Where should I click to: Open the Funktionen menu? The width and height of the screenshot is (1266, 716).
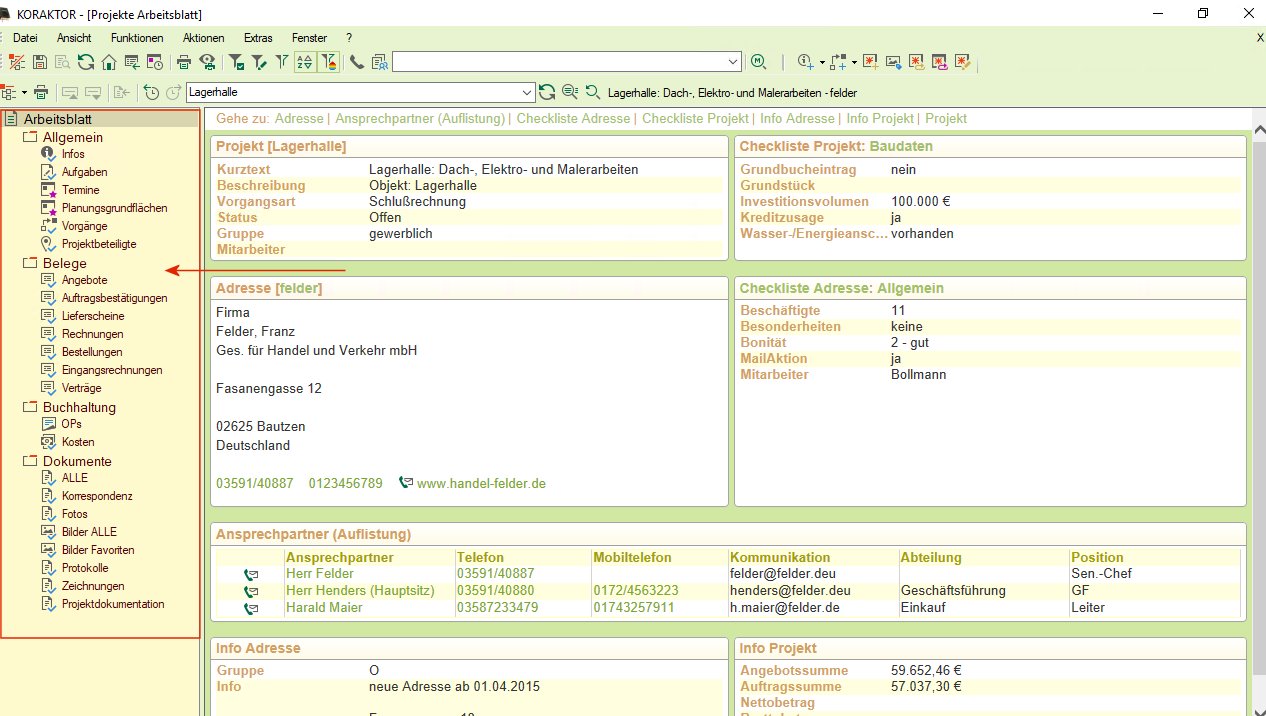coord(137,37)
